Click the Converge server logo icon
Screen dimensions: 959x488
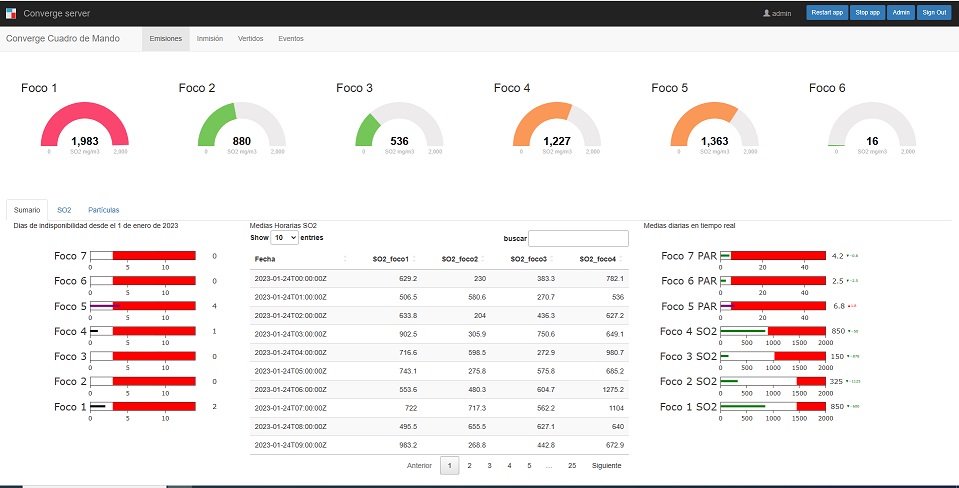click(x=11, y=13)
